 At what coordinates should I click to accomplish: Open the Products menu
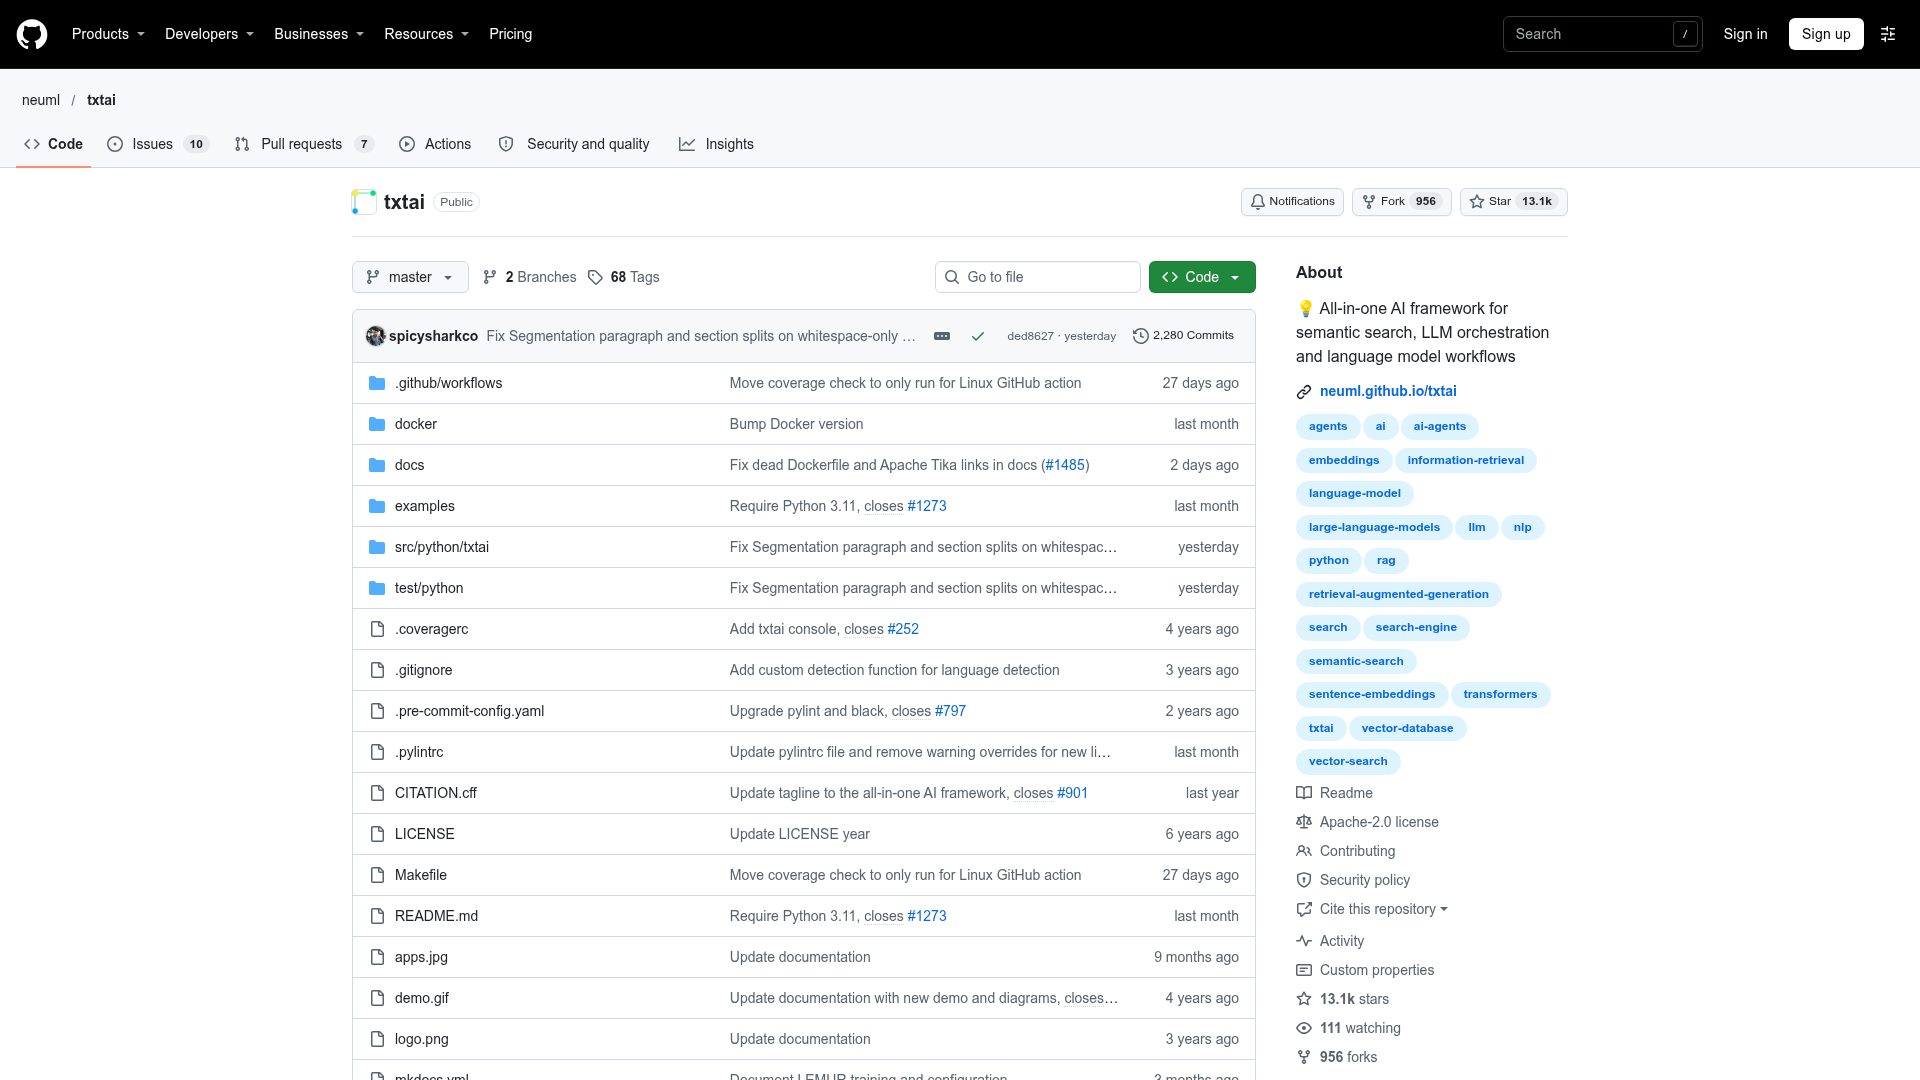(x=108, y=34)
